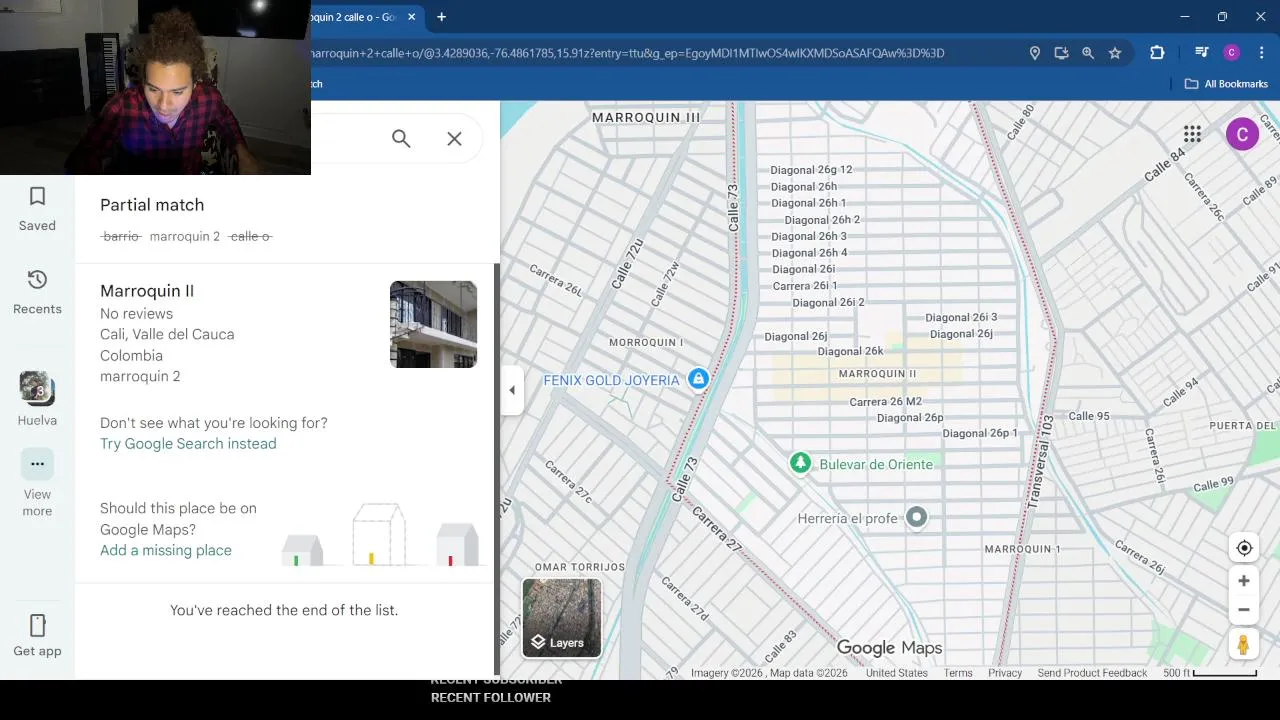Close the current browser tab
Viewport: 1280px width, 720px height.
coord(411,17)
